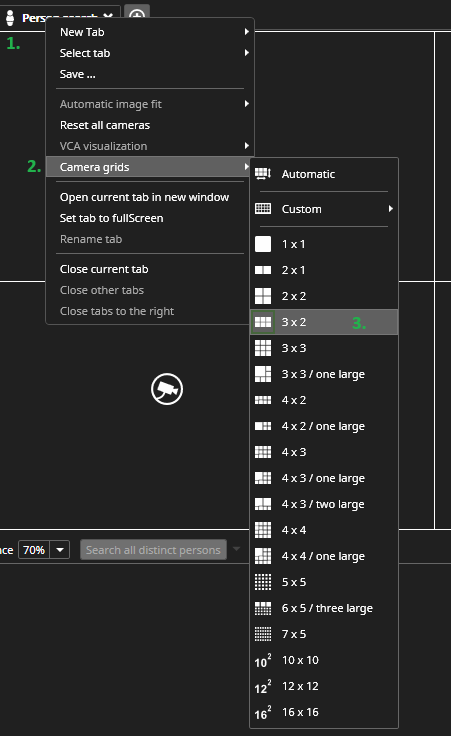Click the Custom grid icon
Screen dimensions: 451x736
pos(263,209)
